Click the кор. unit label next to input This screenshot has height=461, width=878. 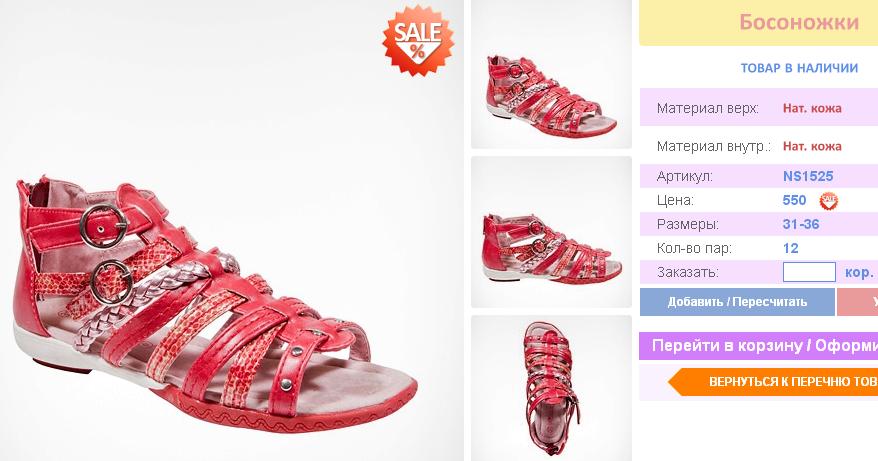[x=859, y=273]
